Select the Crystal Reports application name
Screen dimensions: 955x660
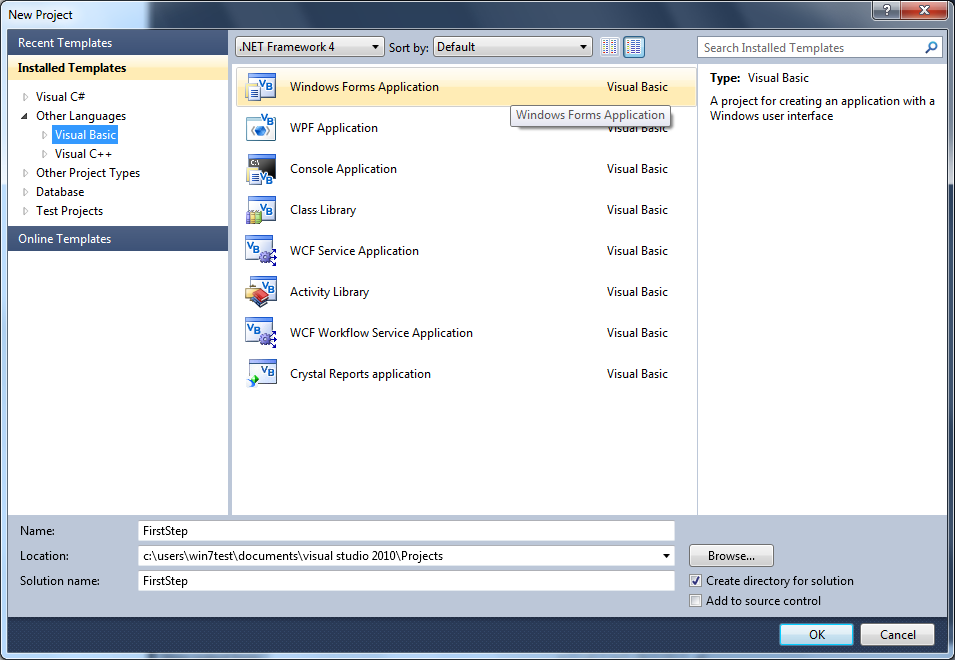pyautogui.click(x=361, y=374)
